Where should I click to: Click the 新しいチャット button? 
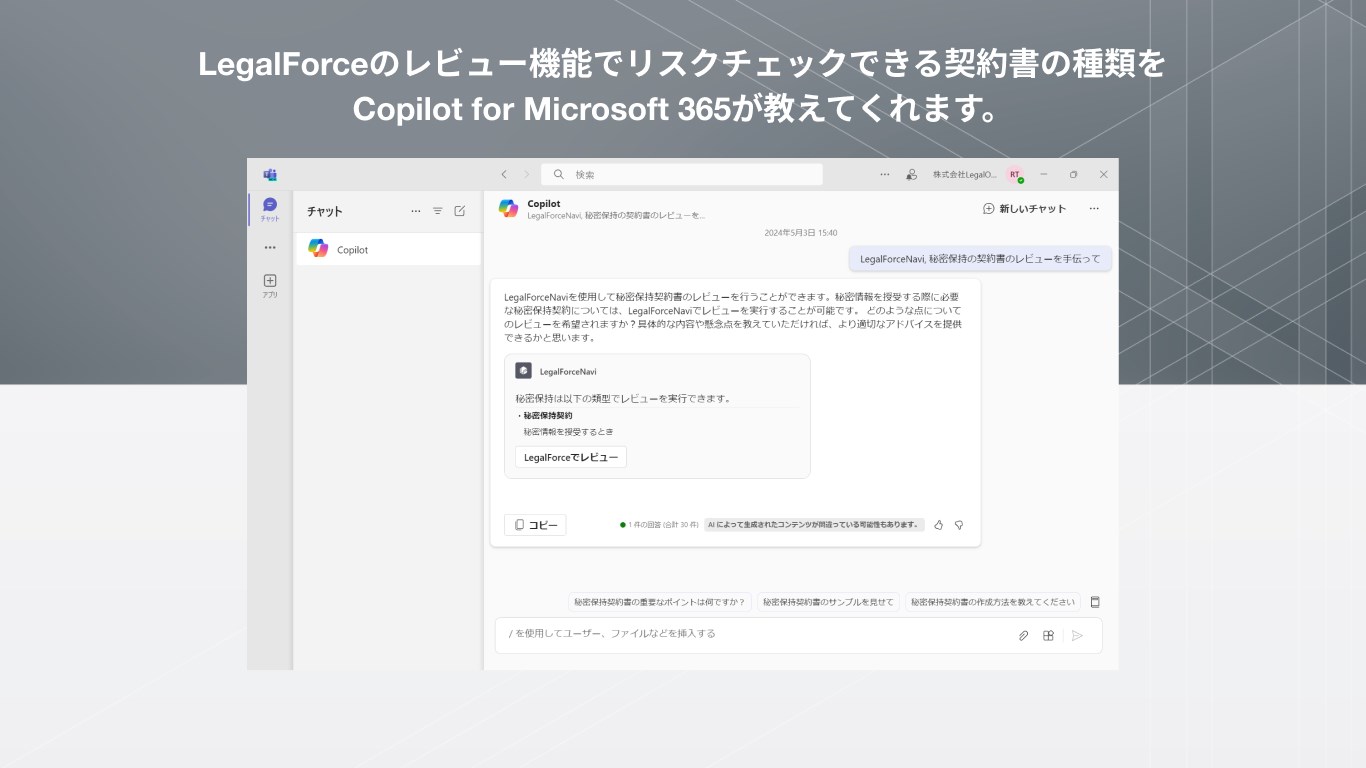coord(1025,209)
